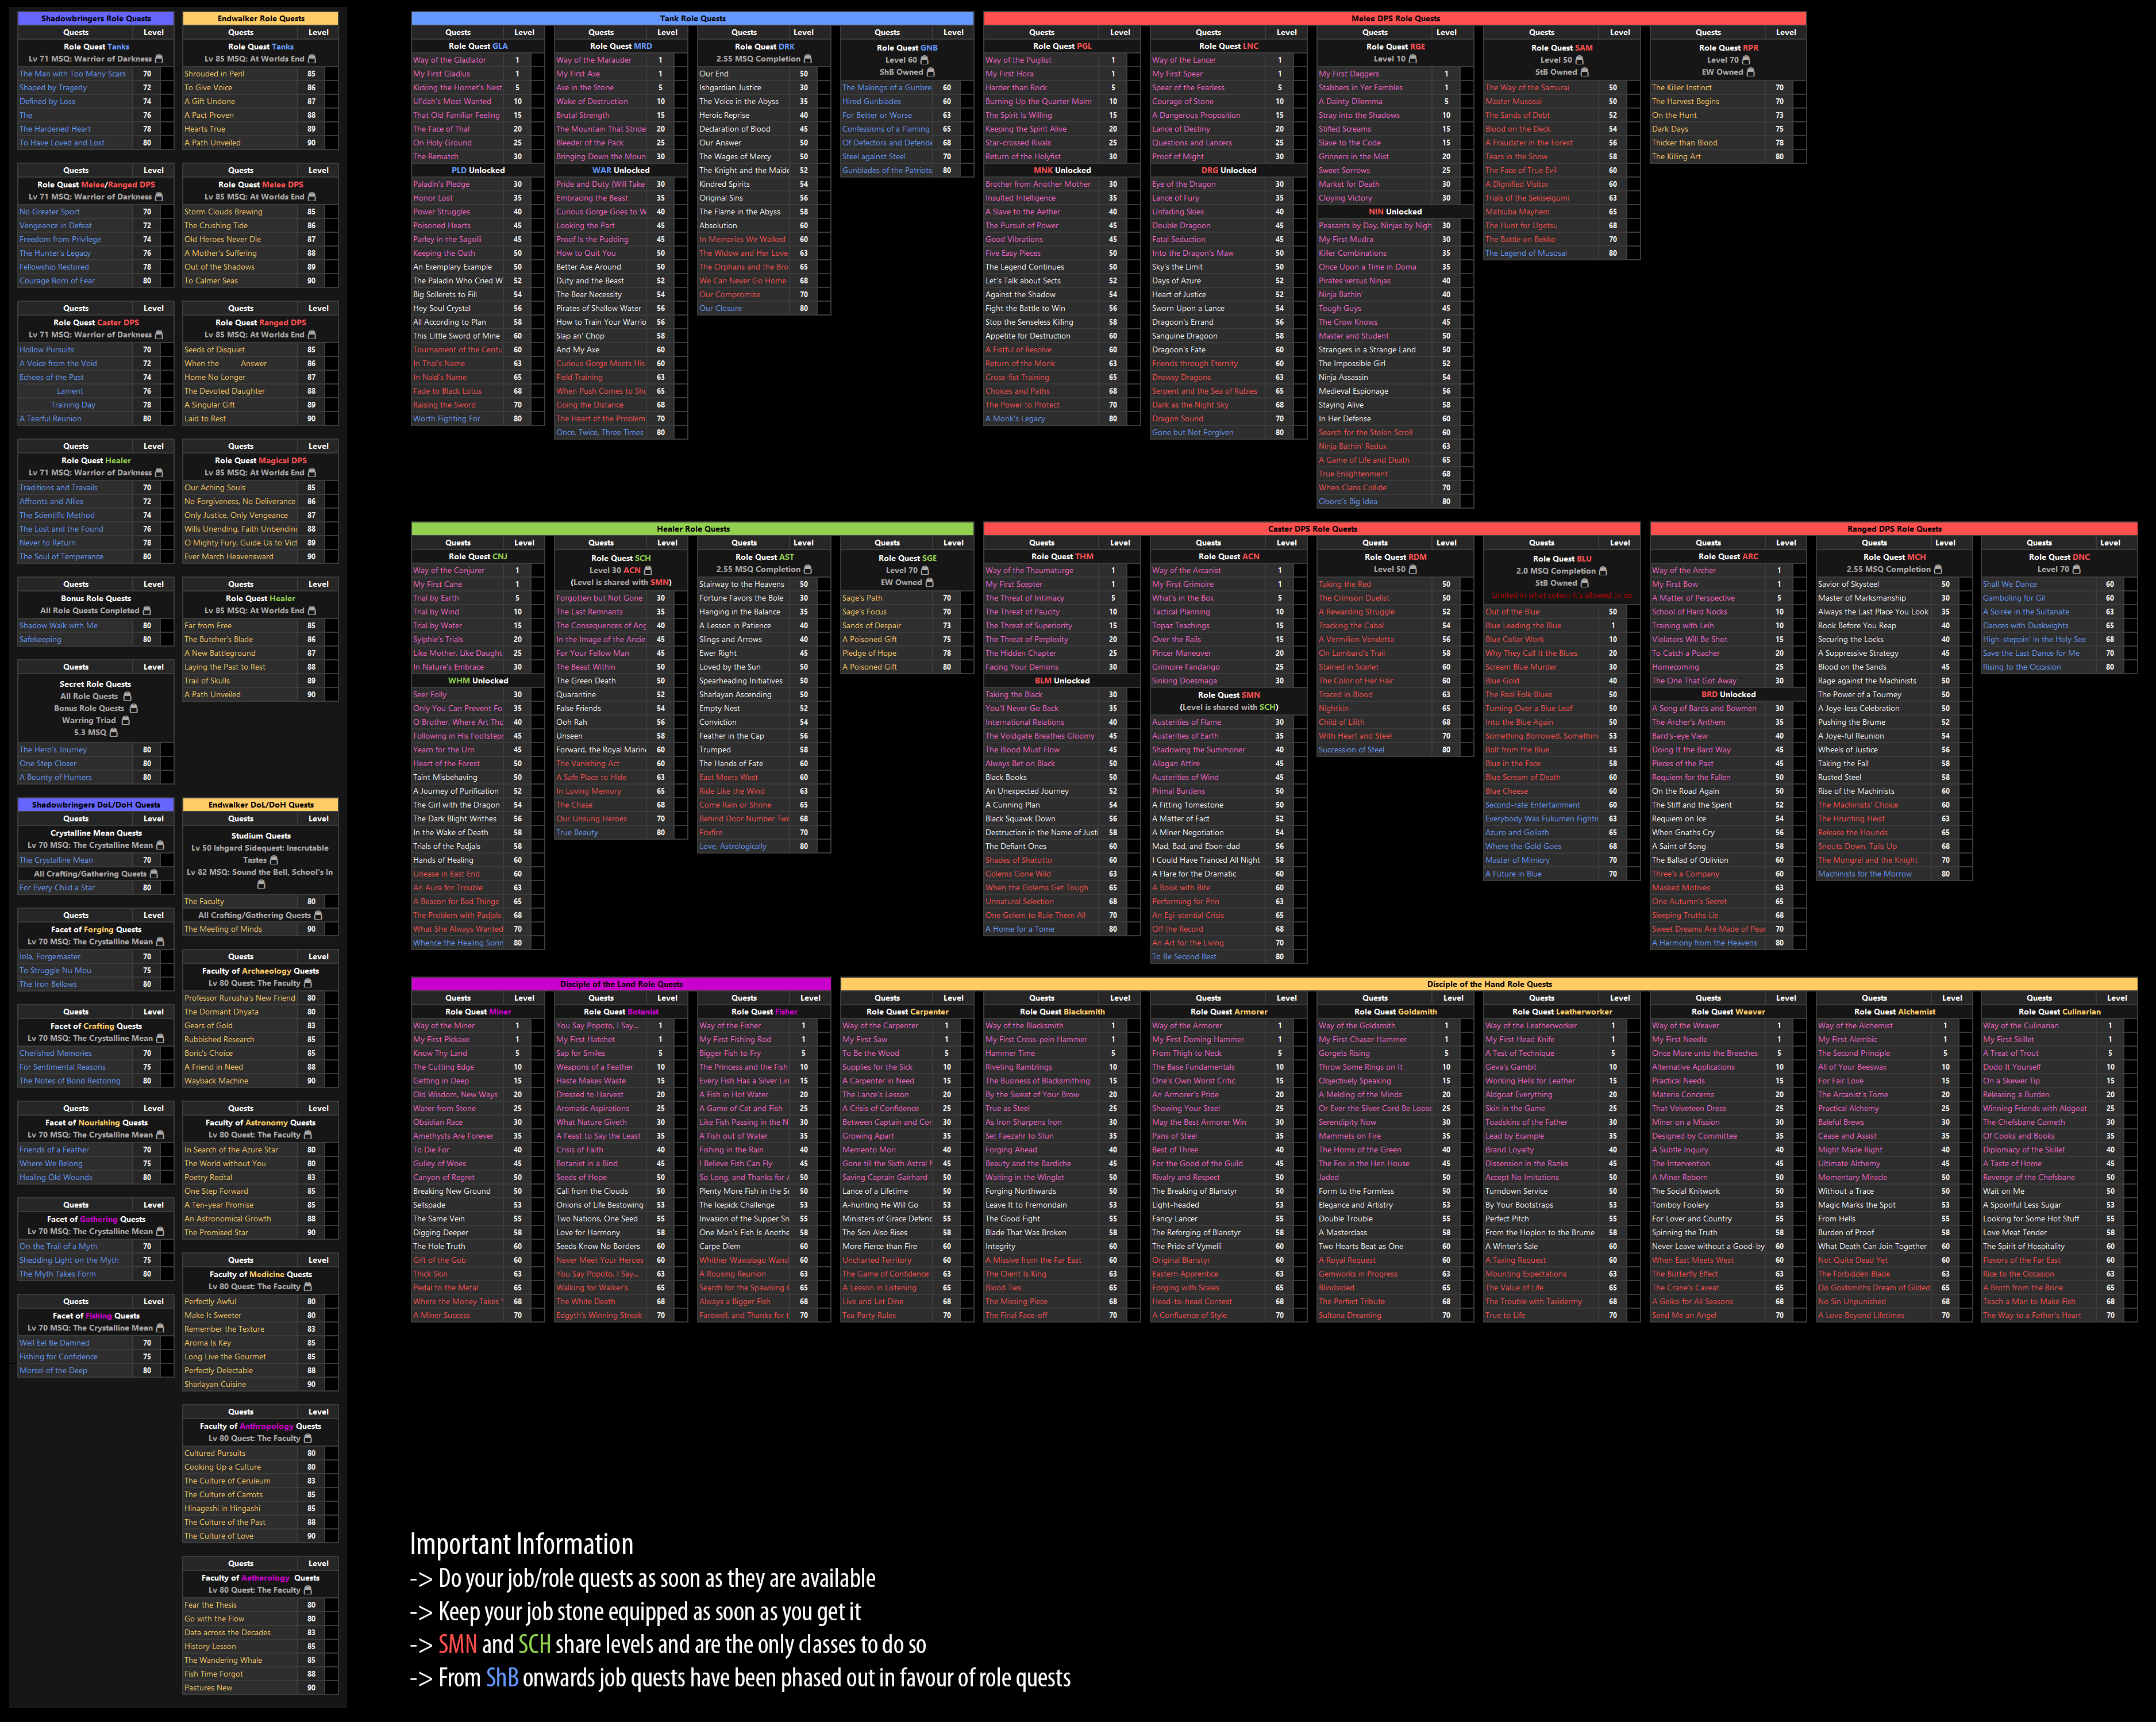
Task: Tick checkbox for Courage Born of Fear
Action: point(166,281)
